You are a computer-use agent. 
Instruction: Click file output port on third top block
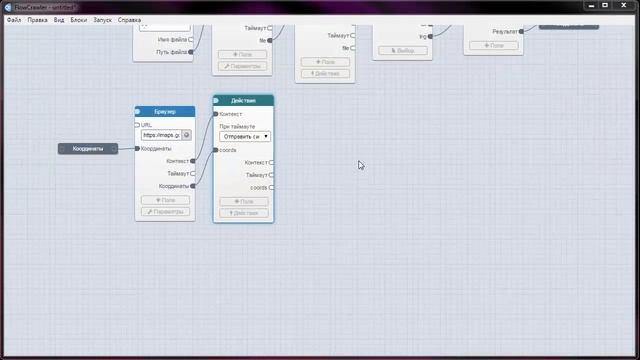pyautogui.click(x=352, y=48)
